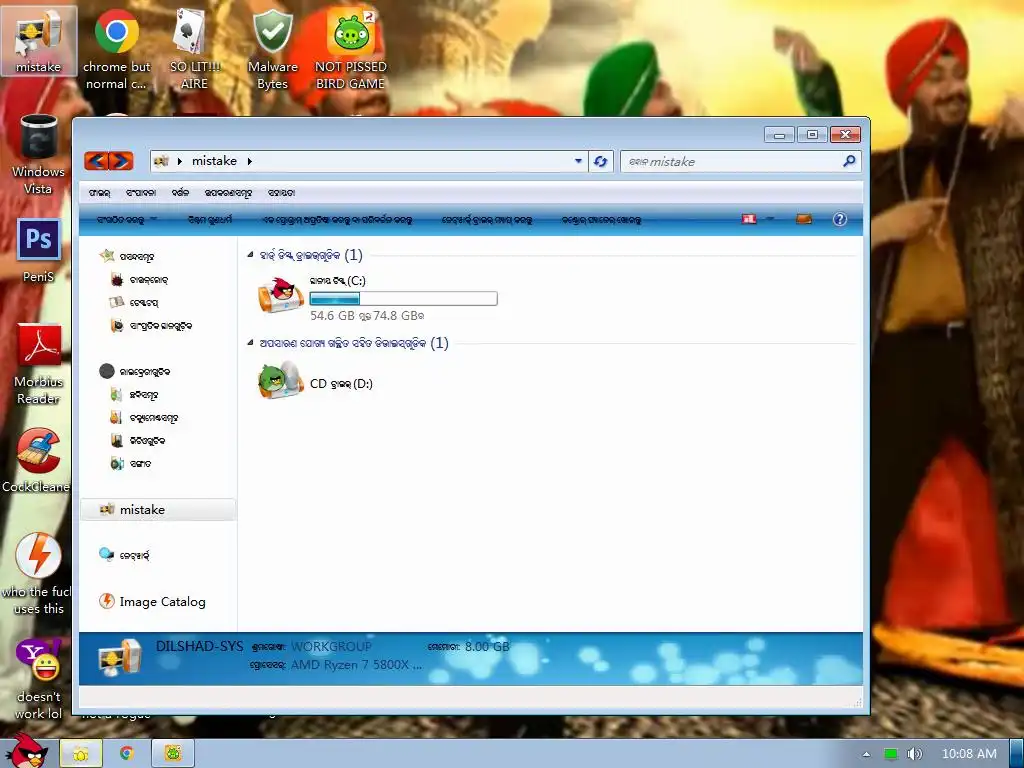
Task: Click the orange Back arrow in Explorer
Action: coord(97,161)
